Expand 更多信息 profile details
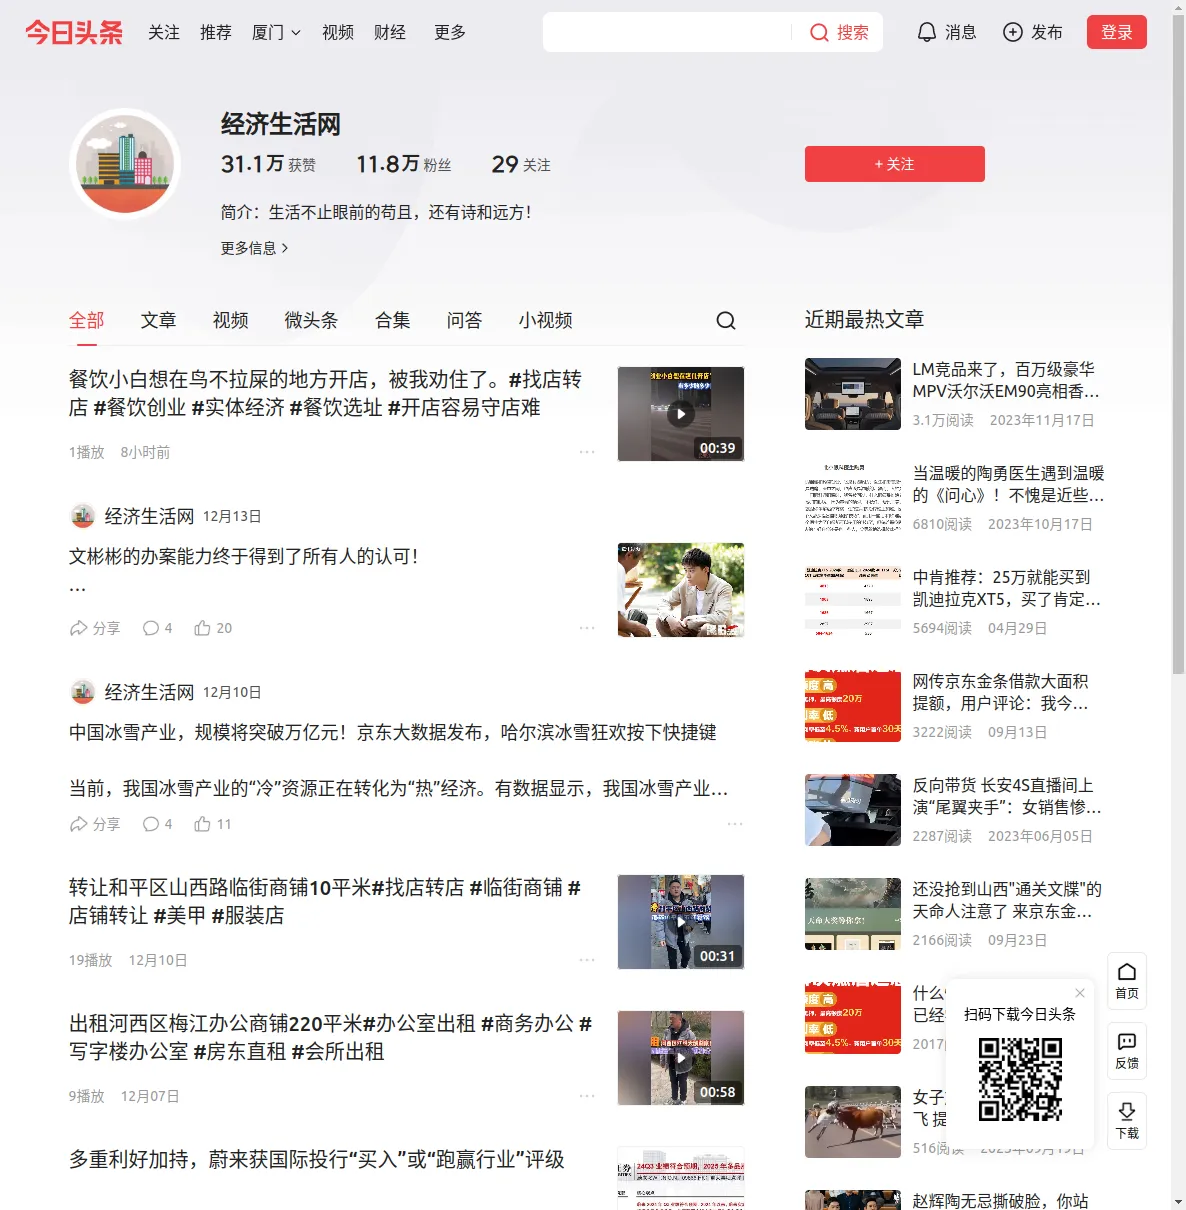 point(254,248)
